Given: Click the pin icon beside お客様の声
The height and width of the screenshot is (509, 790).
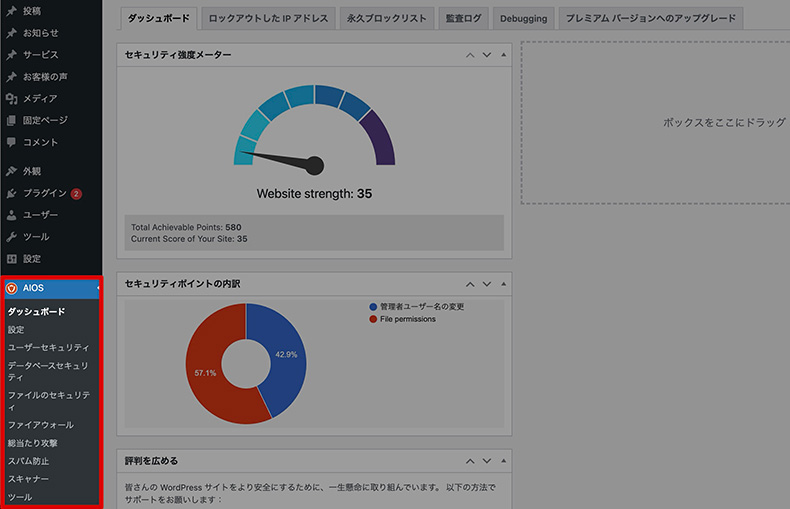Looking at the screenshot, I should click(11, 77).
